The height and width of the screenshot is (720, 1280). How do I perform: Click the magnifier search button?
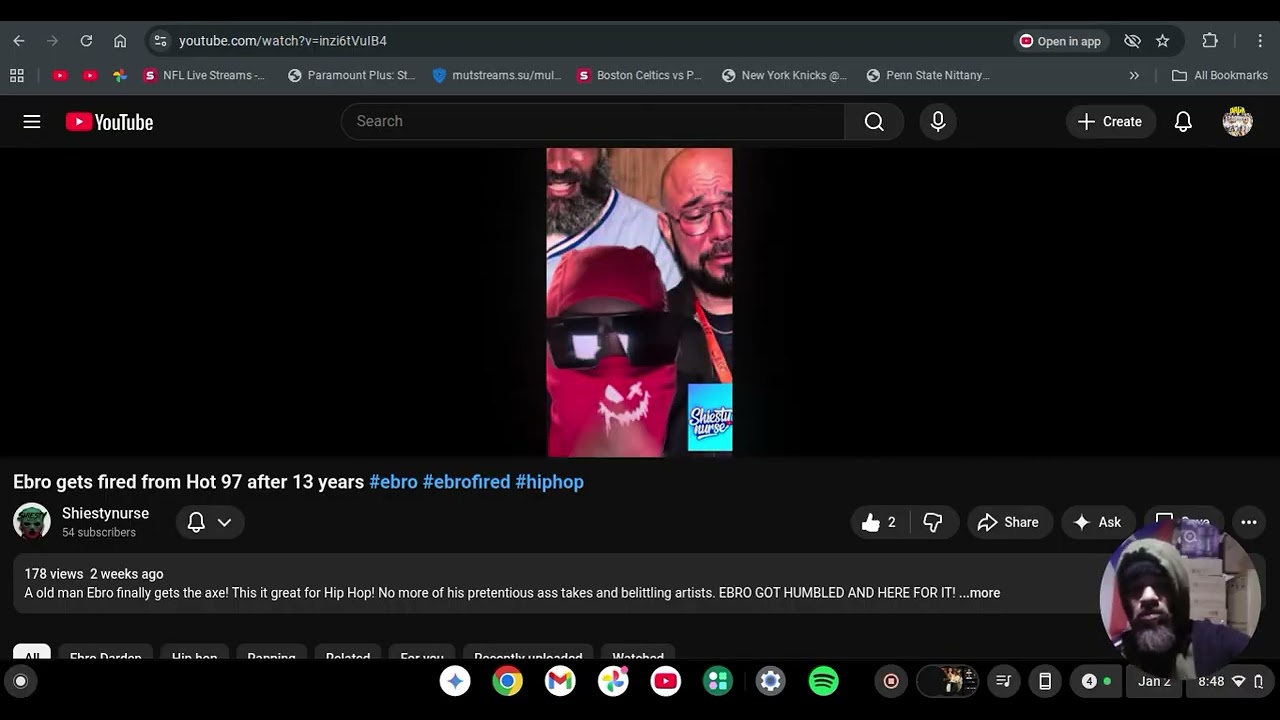[874, 121]
